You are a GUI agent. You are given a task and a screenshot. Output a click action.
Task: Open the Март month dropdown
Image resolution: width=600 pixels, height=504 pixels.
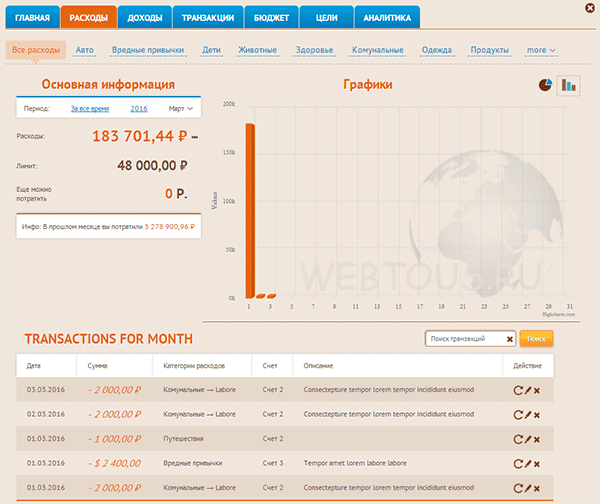[x=181, y=109]
